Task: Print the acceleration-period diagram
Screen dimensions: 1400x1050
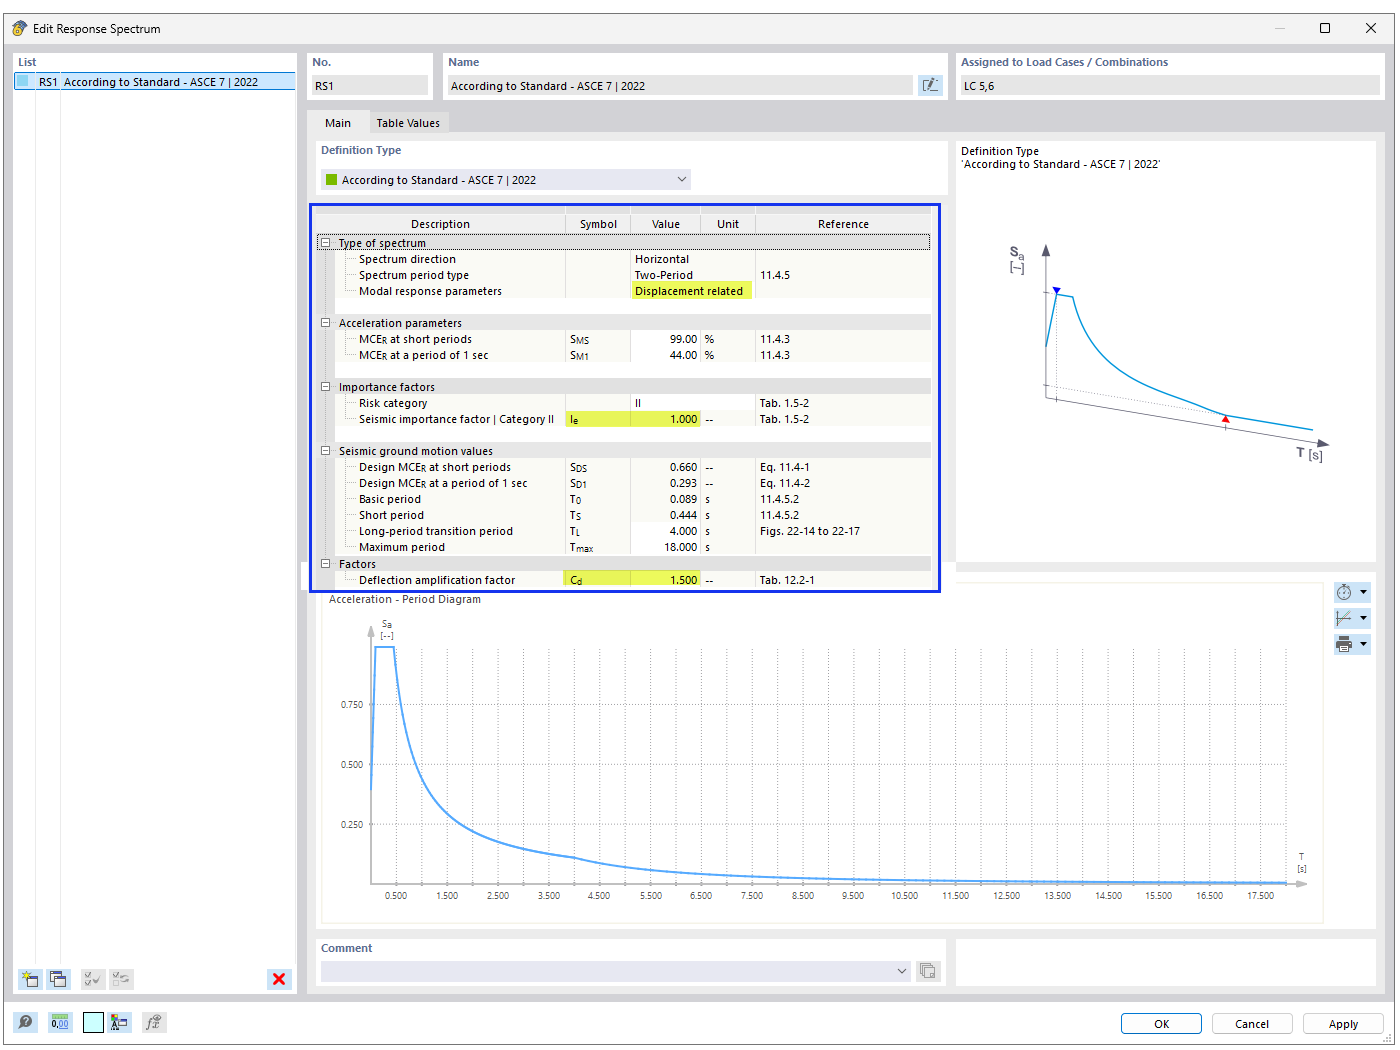Action: coord(1345,643)
